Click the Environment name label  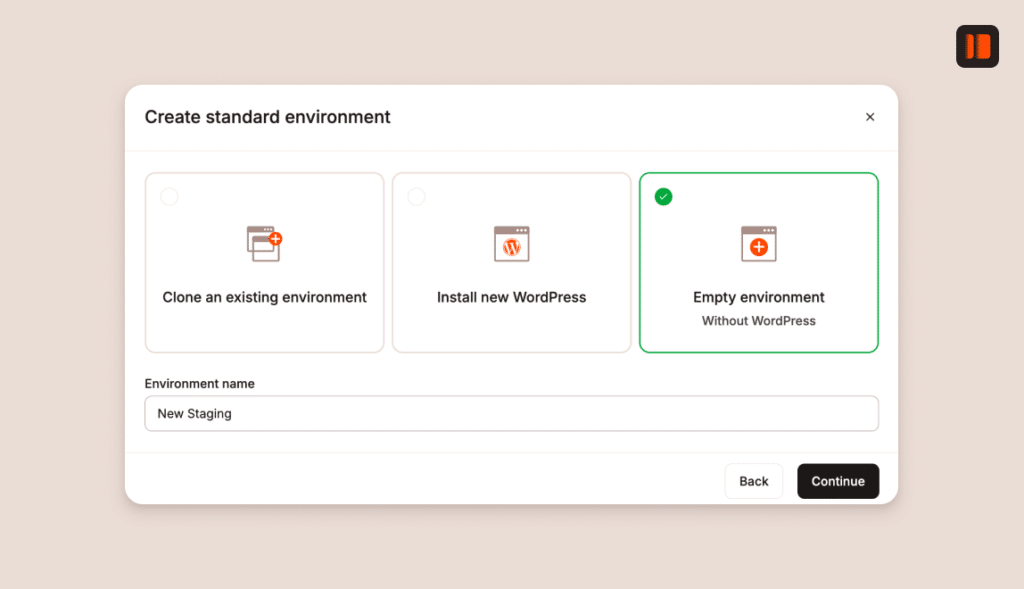point(200,383)
